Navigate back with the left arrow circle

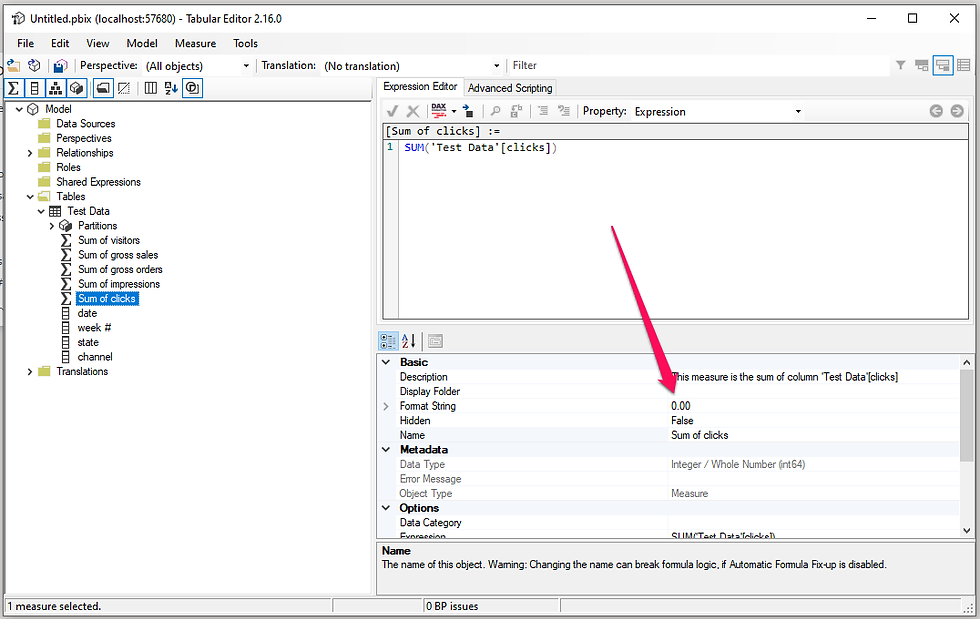[936, 111]
